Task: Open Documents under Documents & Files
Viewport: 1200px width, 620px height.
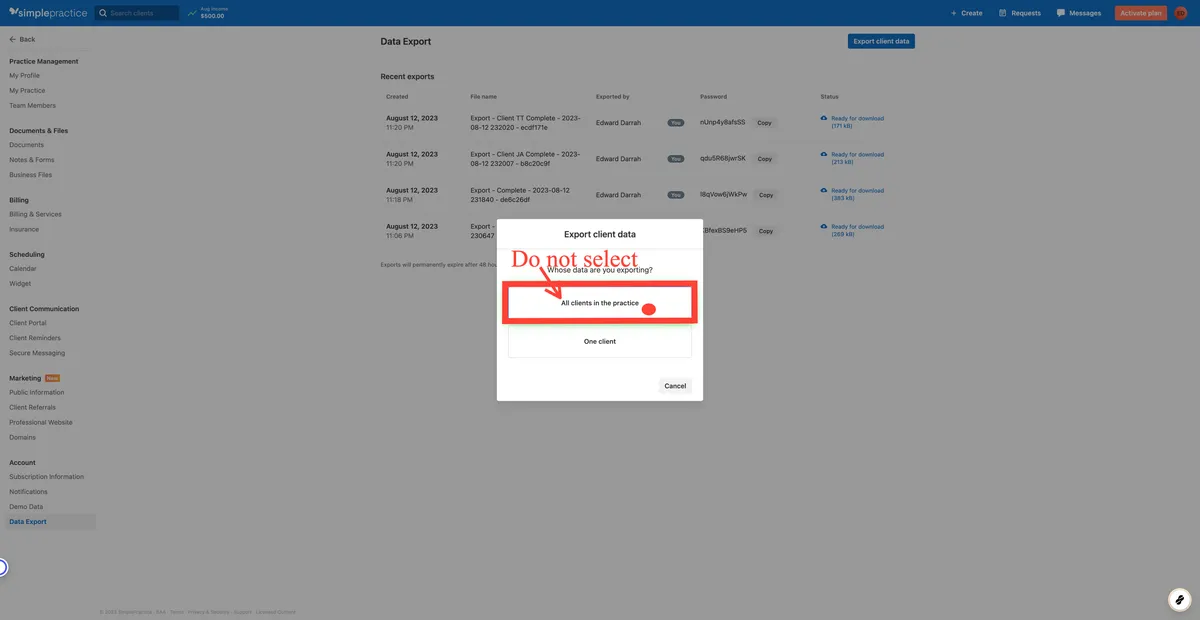Action: pos(27,145)
